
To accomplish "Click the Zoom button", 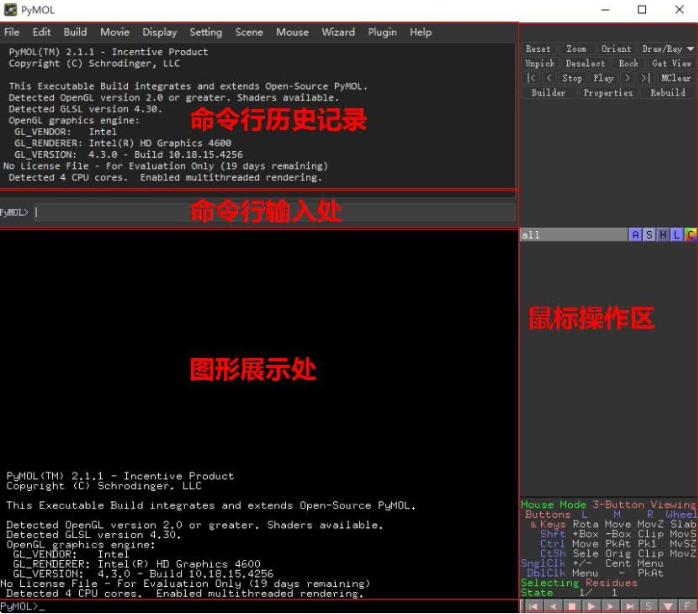I will (576, 49).
